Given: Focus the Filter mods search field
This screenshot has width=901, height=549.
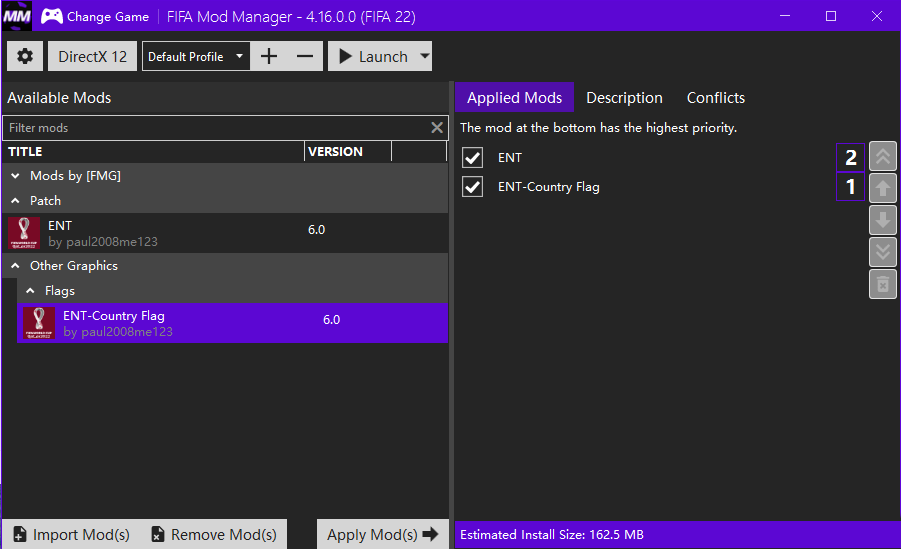Looking at the screenshot, I should pyautogui.click(x=218, y=128).
